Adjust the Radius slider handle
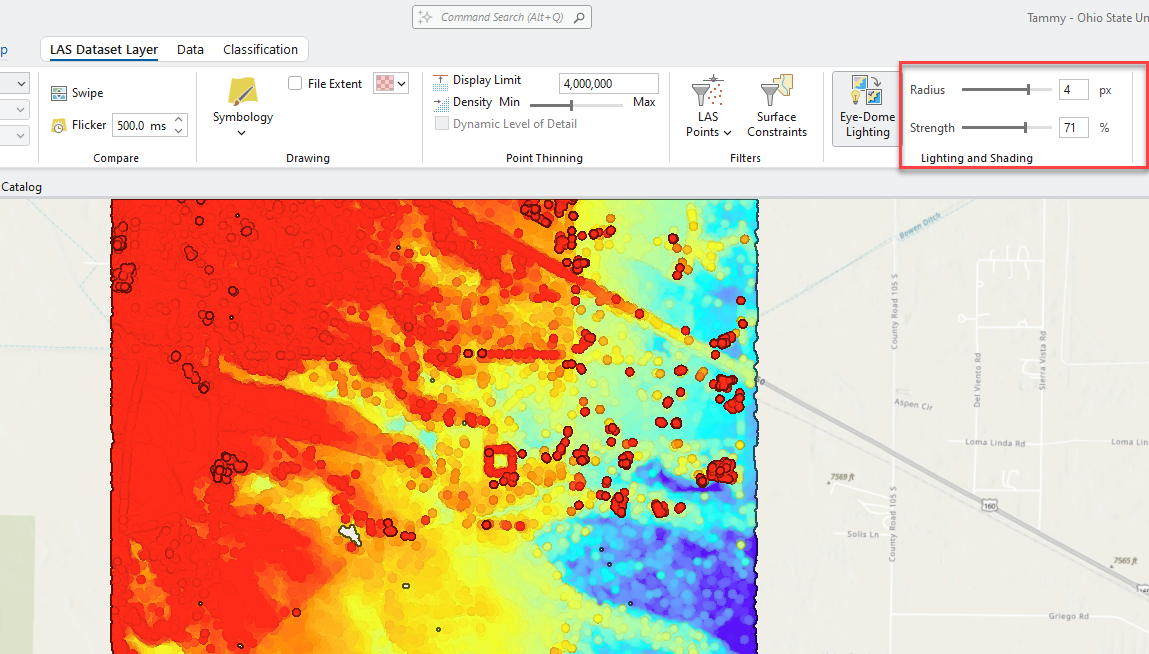Screen dimensions: 1149x654 (1028, 90)
